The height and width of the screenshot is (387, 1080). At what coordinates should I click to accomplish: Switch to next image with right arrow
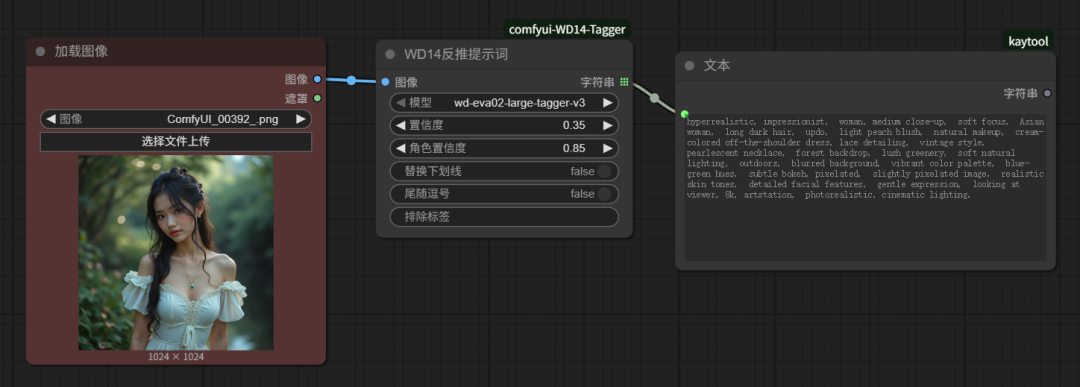pos(301,119)
